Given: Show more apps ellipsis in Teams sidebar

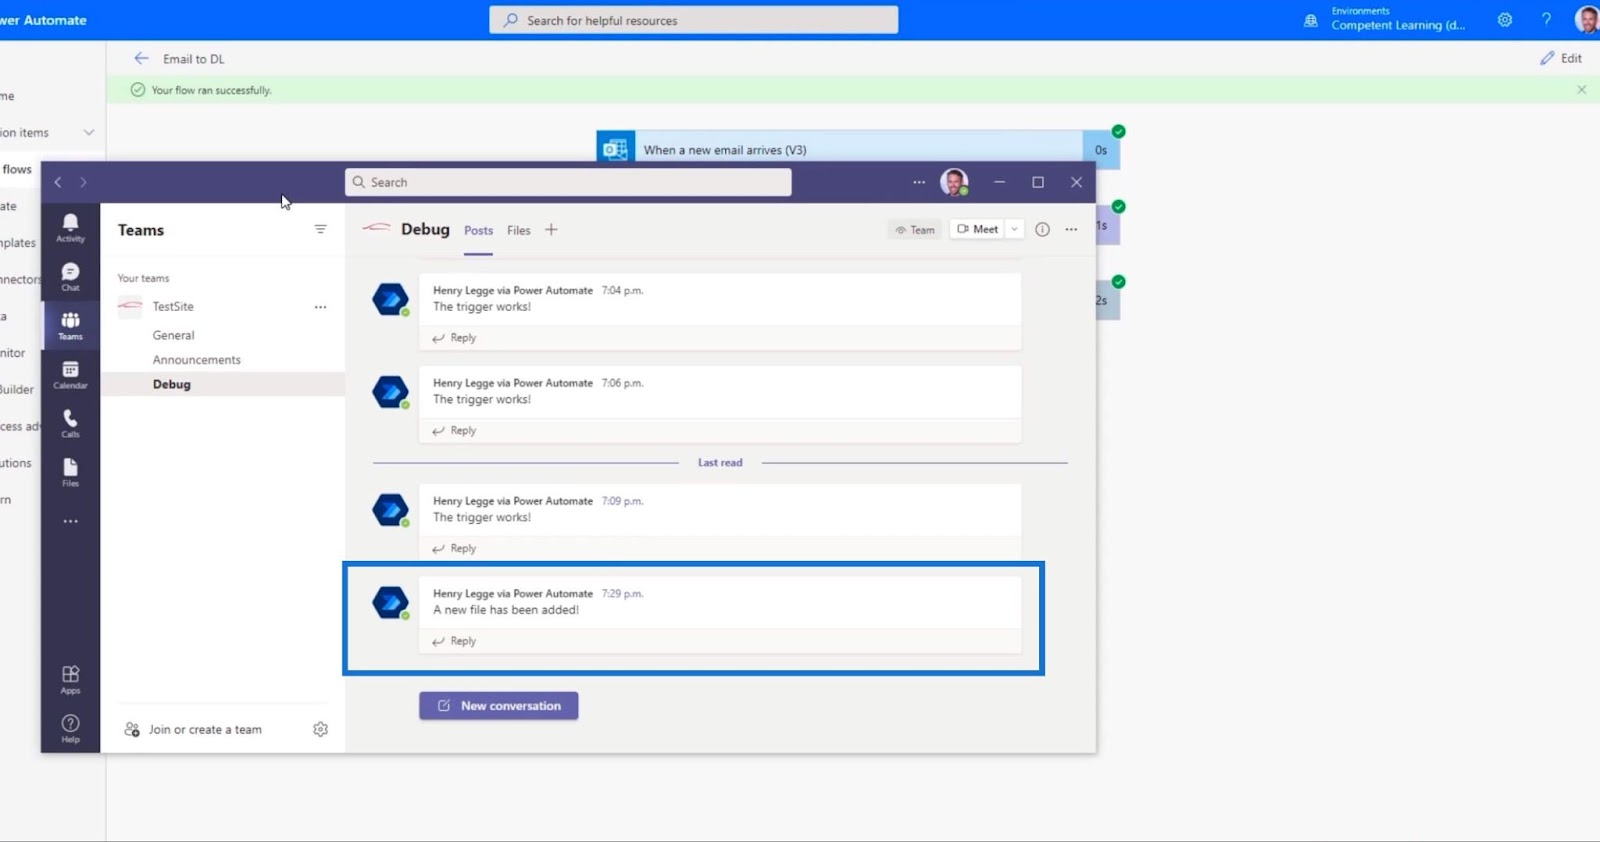Looking at the screenshot, I should 70,521.
